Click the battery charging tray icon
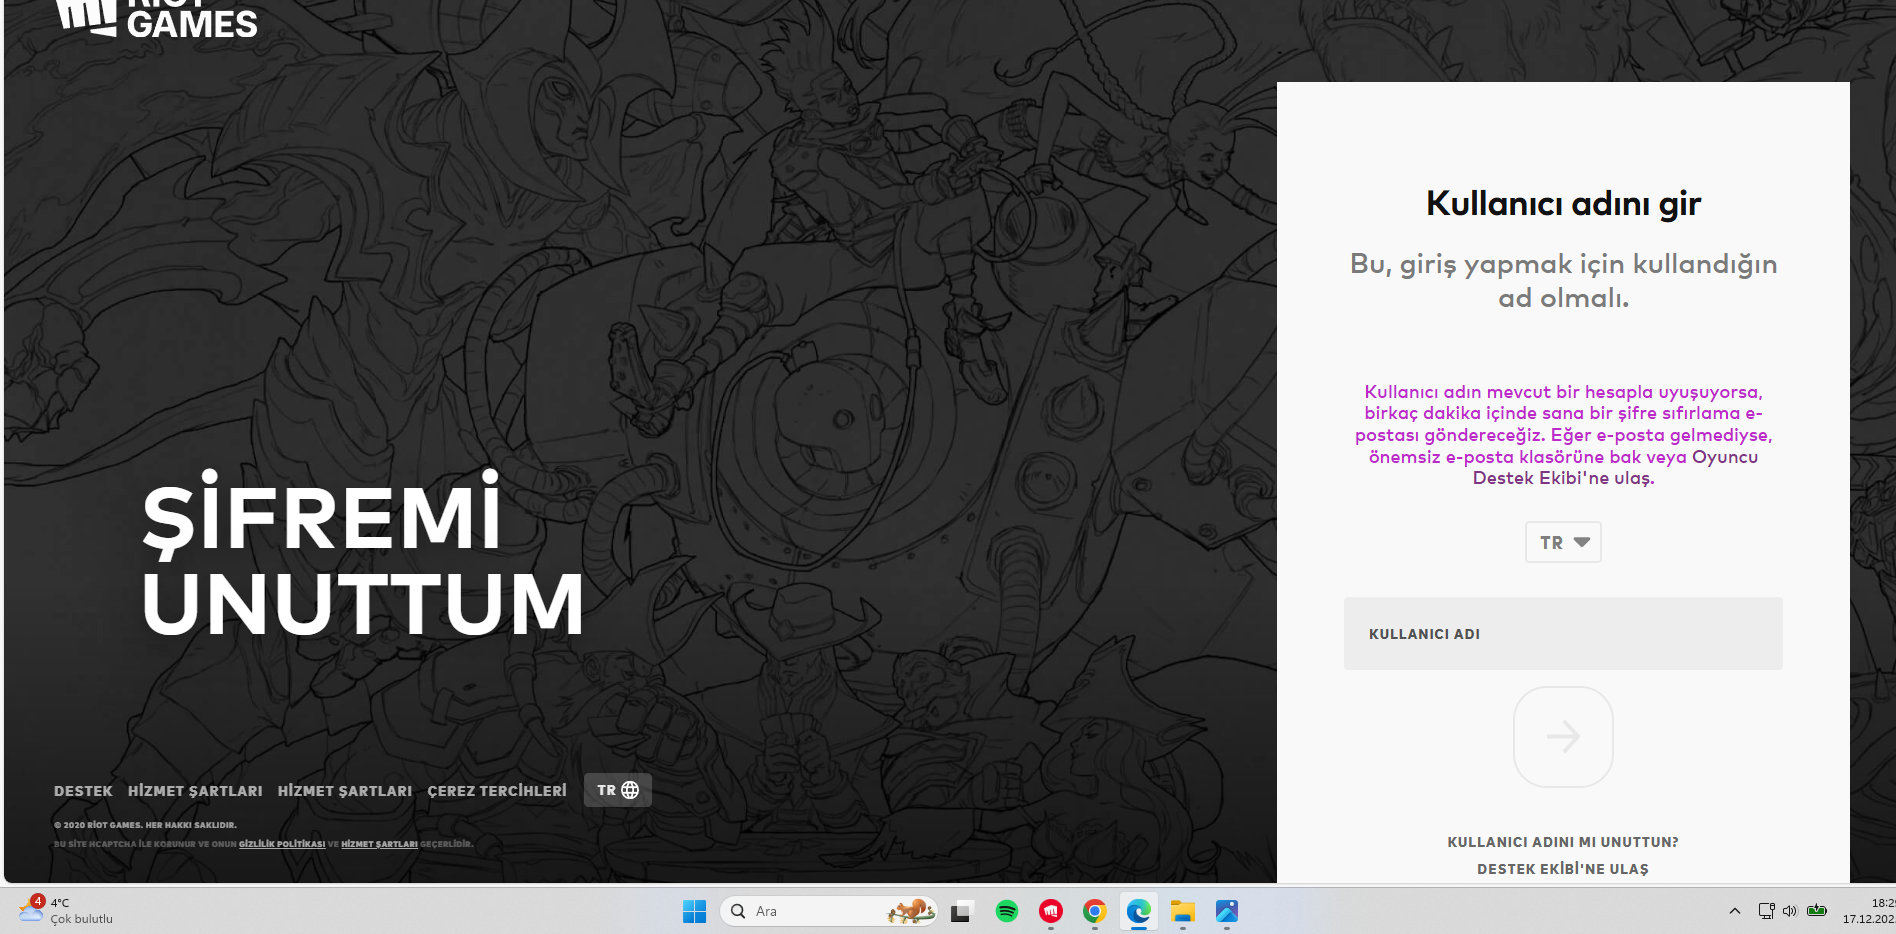The height and width of the screenshot is (934, 1896). coord(1817,911)
